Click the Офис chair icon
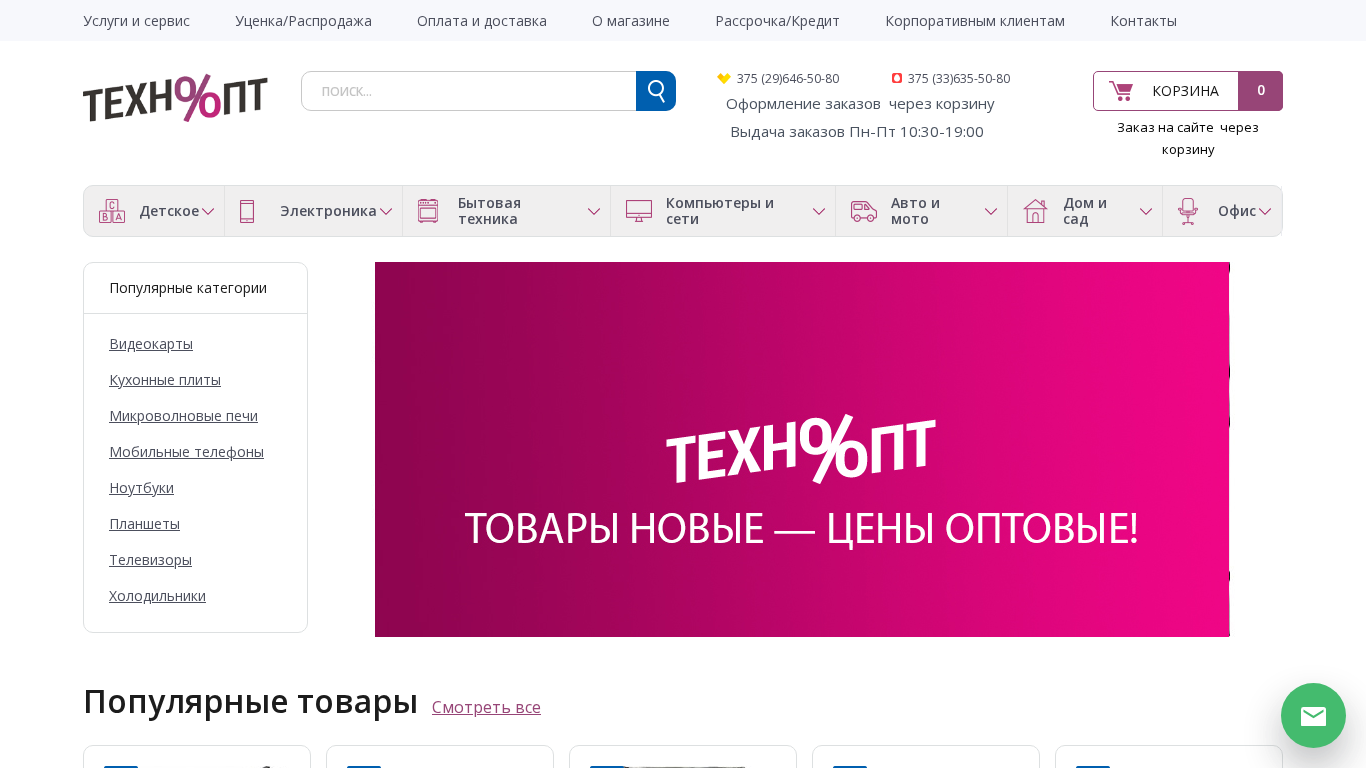Screen dimensions: 1366x768 click(x=1188, y=211)
